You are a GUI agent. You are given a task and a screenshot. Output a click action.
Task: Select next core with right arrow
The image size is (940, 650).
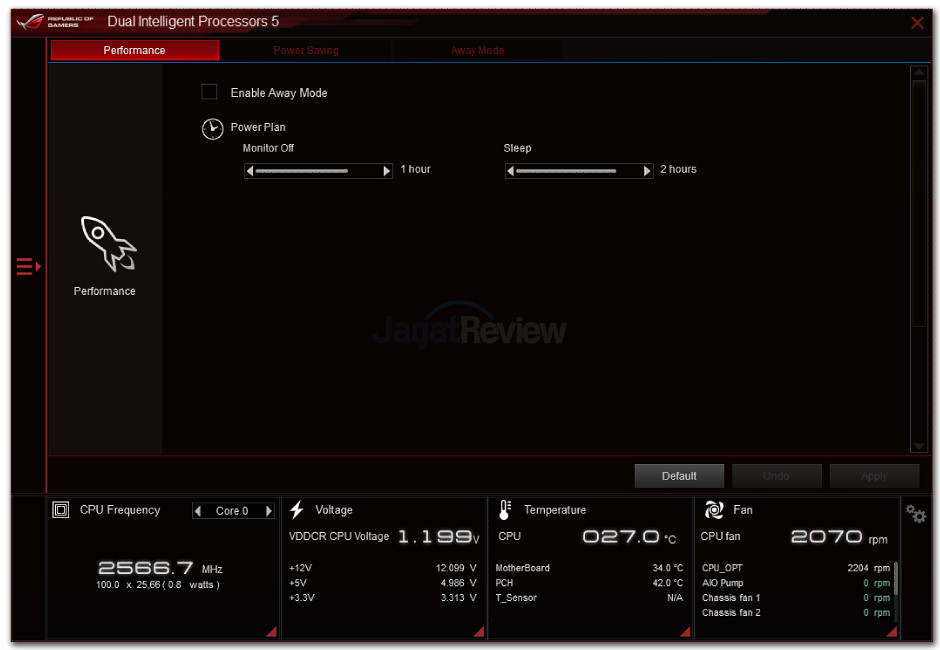tap(268, 511)
